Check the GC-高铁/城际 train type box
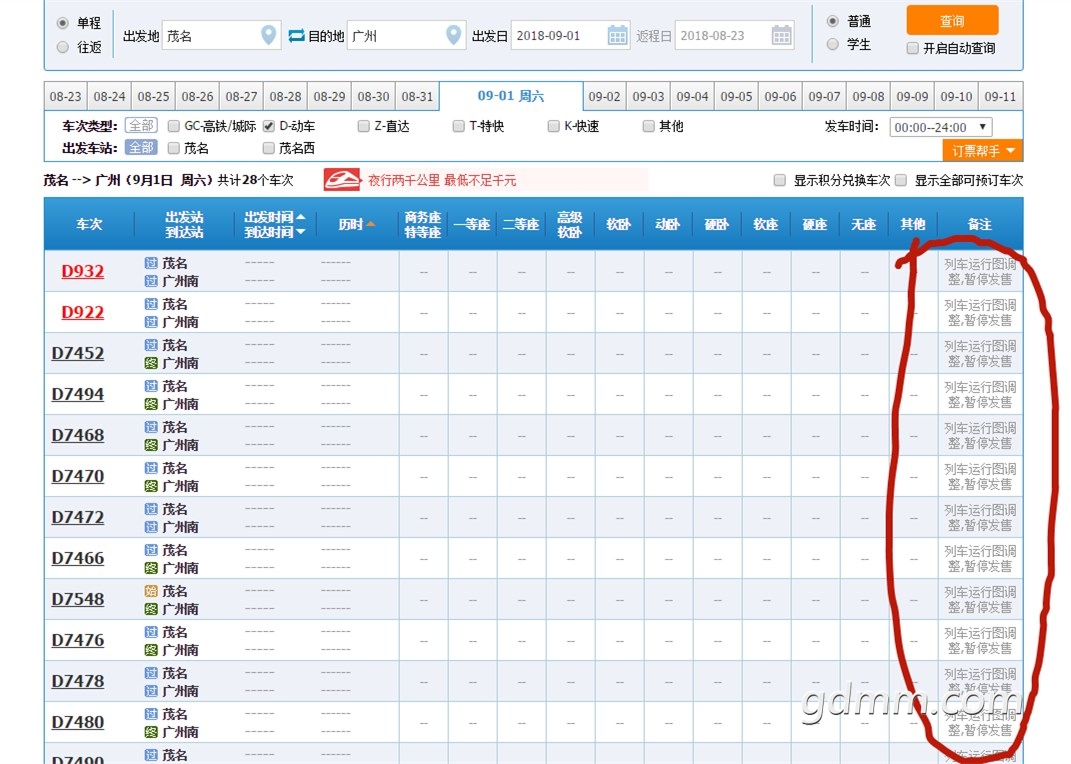The image size is (1071, 764). click(173, 126)
